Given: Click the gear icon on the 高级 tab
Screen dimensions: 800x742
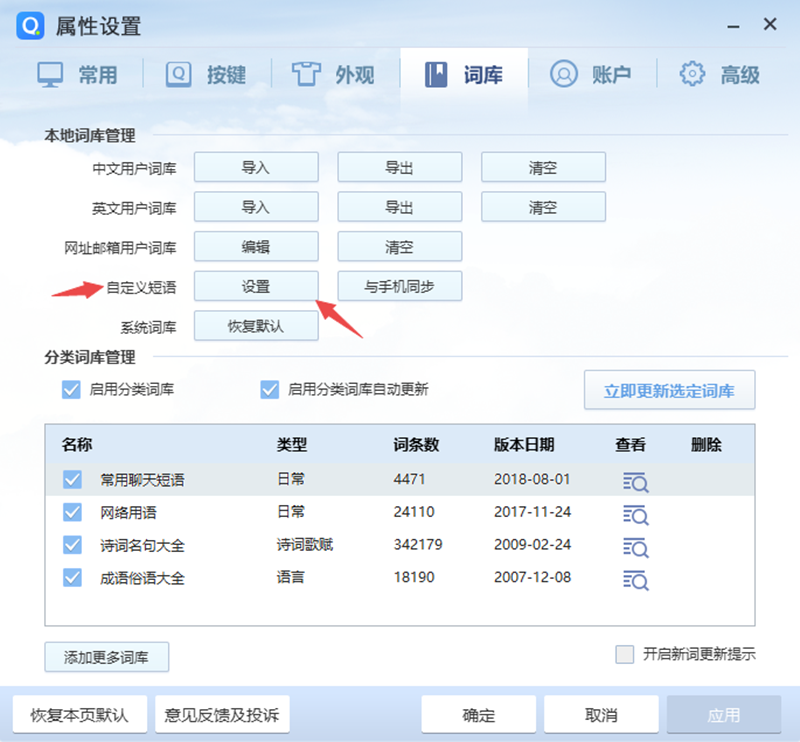Looking at the screenshot, I should [x=690, y=73].
